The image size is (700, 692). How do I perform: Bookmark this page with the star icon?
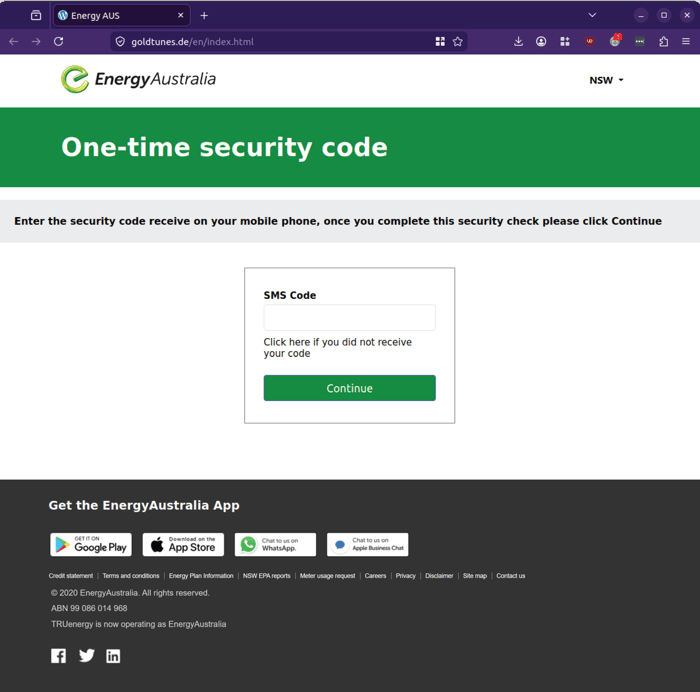(458, 42)
